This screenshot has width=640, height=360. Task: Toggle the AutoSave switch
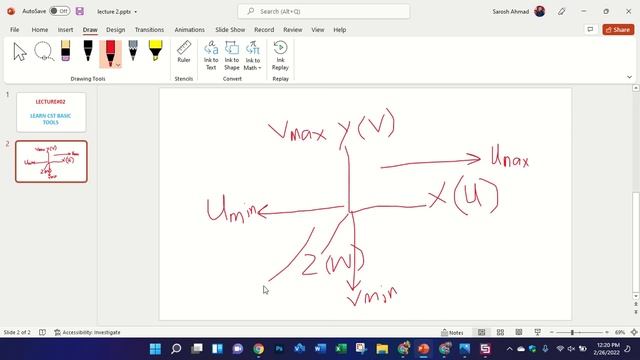point(60,11)
